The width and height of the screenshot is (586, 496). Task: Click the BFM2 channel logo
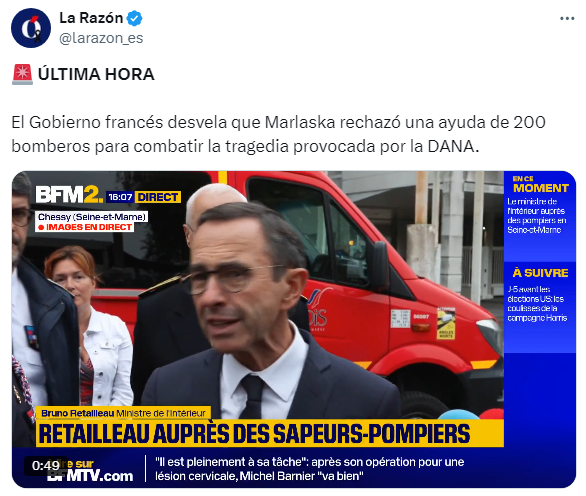(69, 195)
